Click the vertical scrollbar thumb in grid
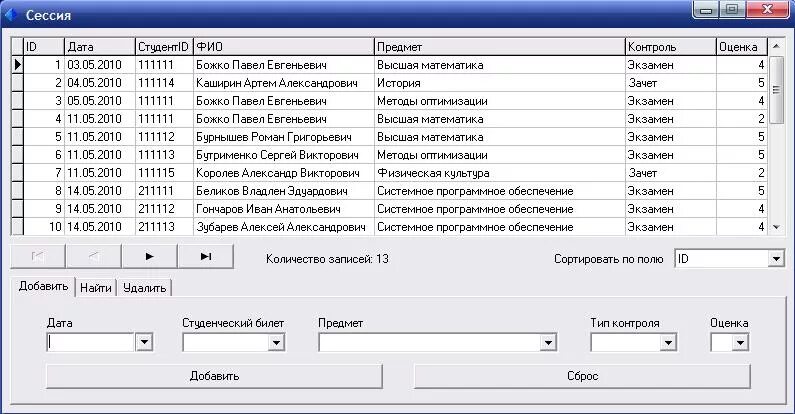Image resolution: width=795 pixels, height=414 pixels. coord(776,90)
